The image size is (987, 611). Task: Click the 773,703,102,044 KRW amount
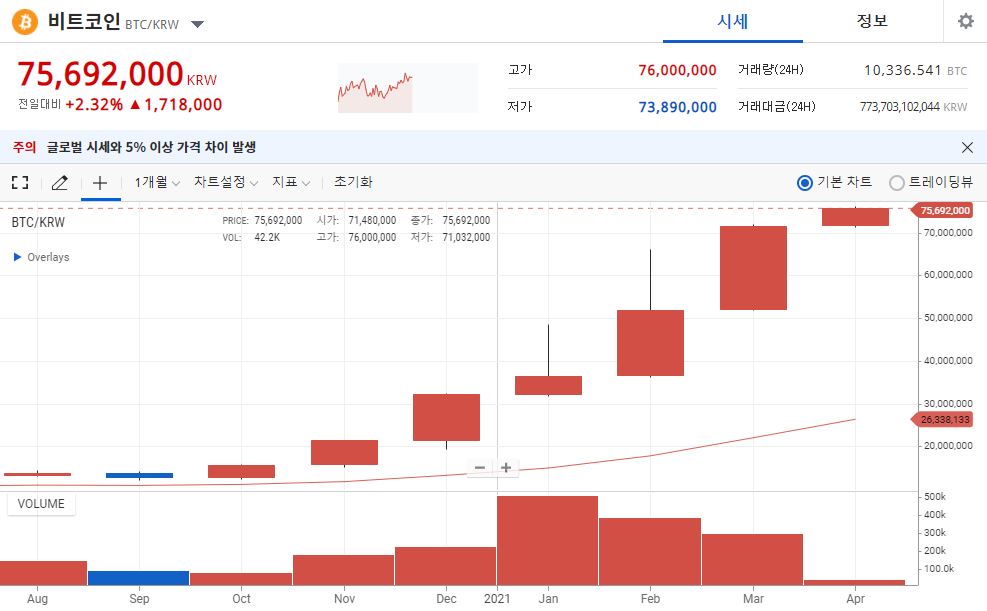(913, 107)
